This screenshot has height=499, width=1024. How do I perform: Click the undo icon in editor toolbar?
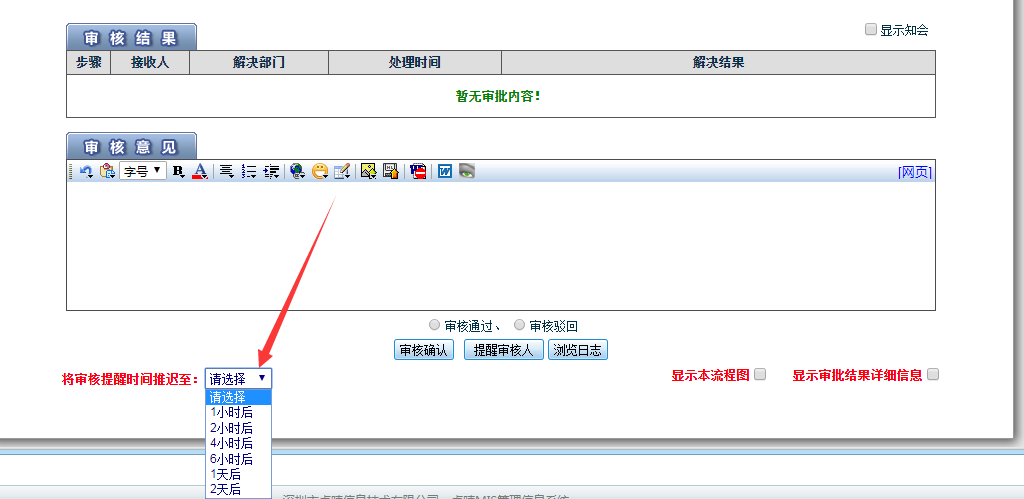[x=86, y=172]
